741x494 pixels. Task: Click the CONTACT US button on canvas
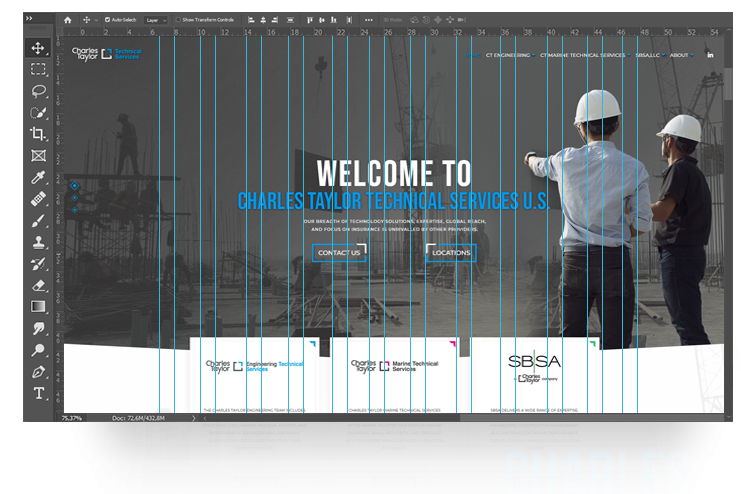[x=339, y=252]
